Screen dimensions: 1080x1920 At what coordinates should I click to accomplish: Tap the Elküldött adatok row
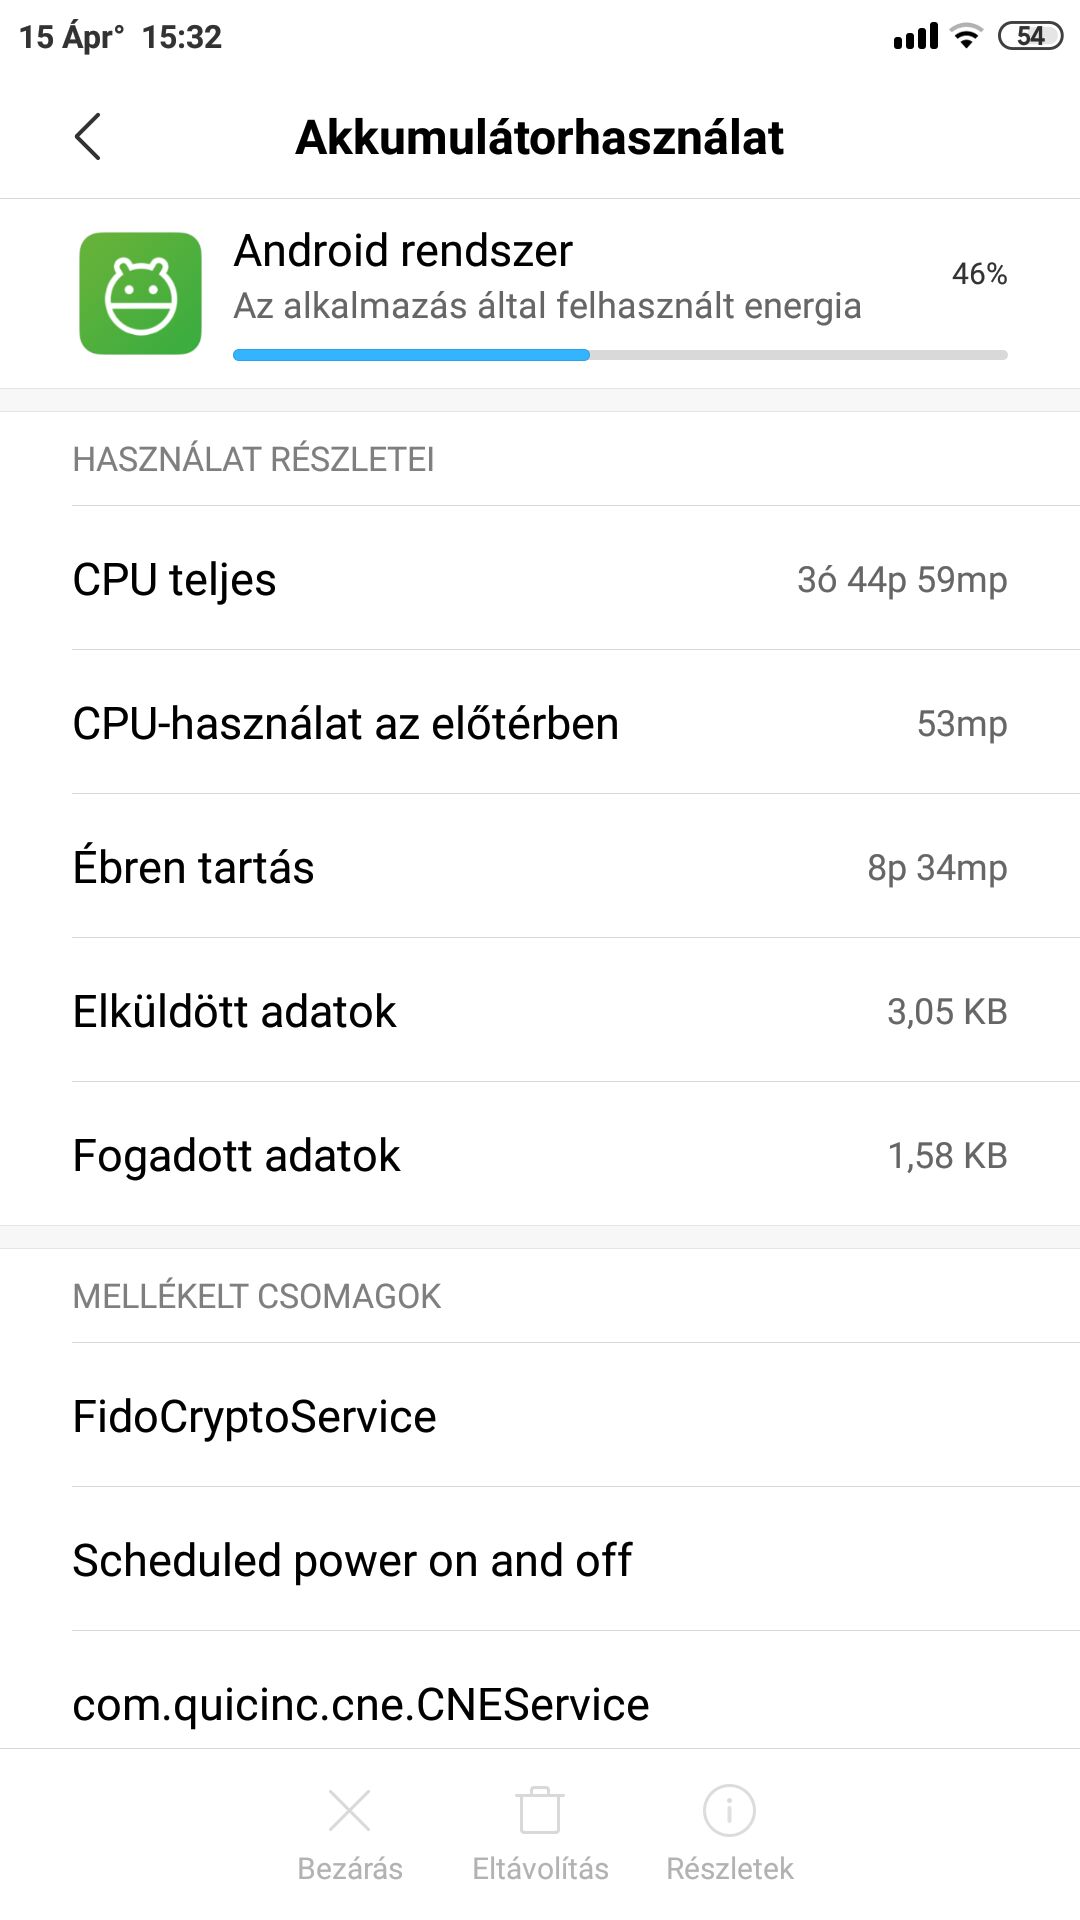tap(540, 1012)
